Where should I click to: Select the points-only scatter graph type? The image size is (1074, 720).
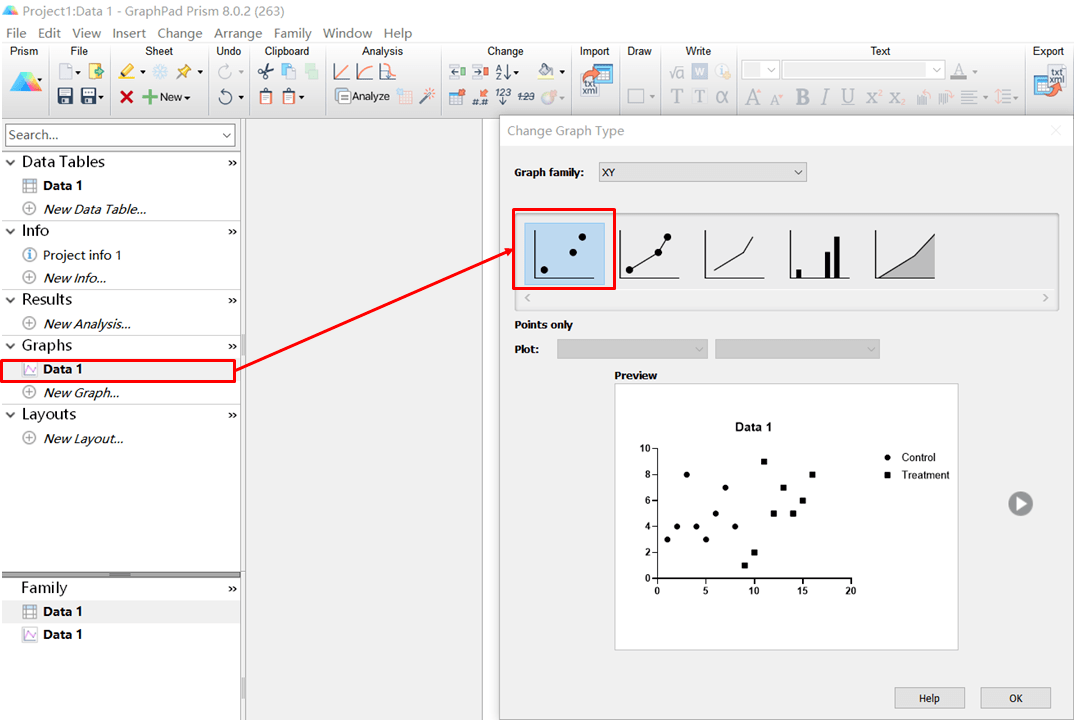[564, 254]
